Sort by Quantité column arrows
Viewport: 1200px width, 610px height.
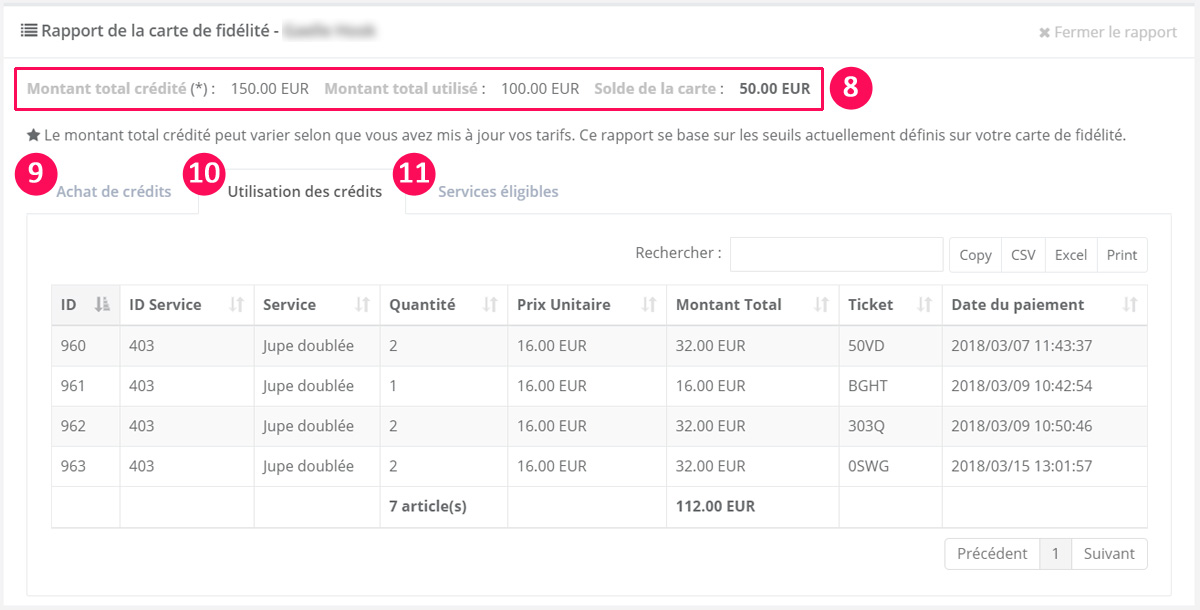[490, 305]
